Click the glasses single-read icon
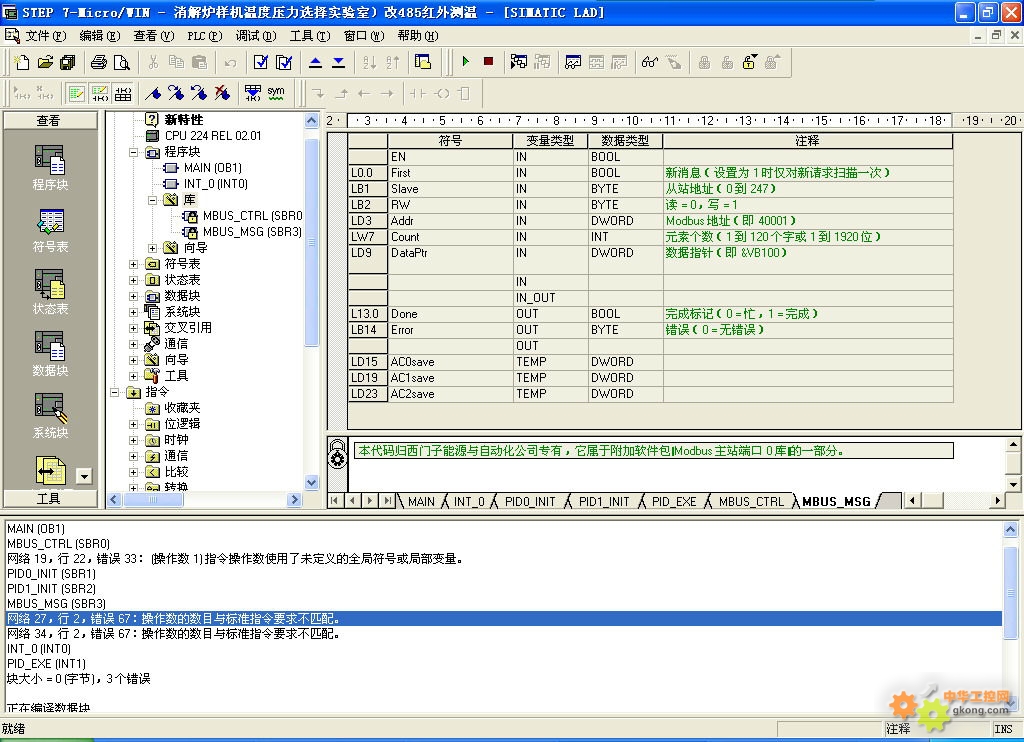 click(649, 62)
